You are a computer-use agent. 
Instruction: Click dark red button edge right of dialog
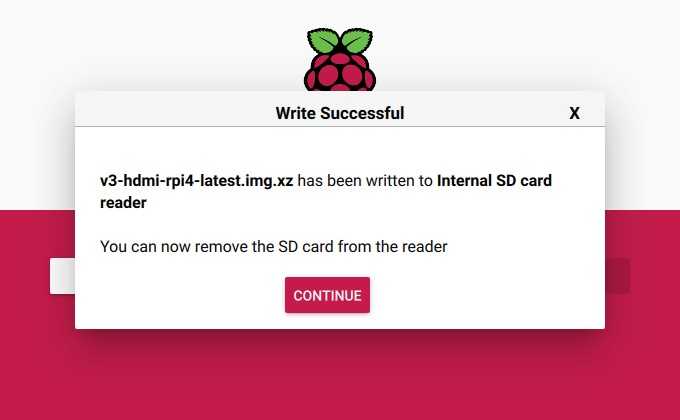click(618, 276)
